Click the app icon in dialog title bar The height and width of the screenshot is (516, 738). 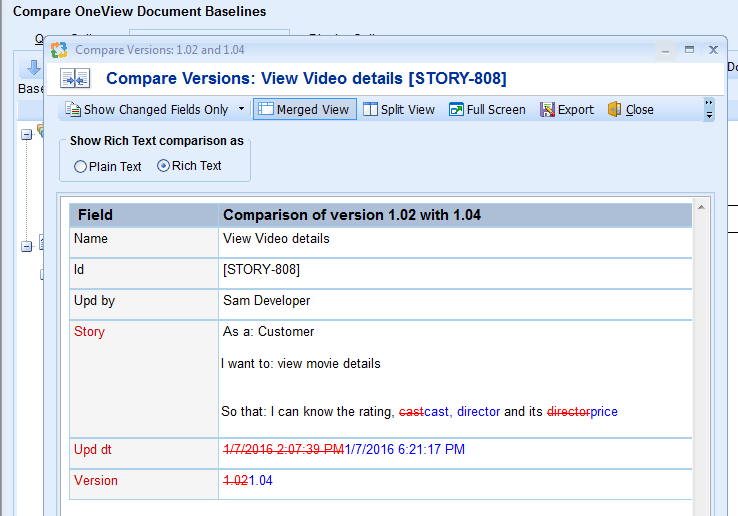pyautogui.click(x=59, y=49)
